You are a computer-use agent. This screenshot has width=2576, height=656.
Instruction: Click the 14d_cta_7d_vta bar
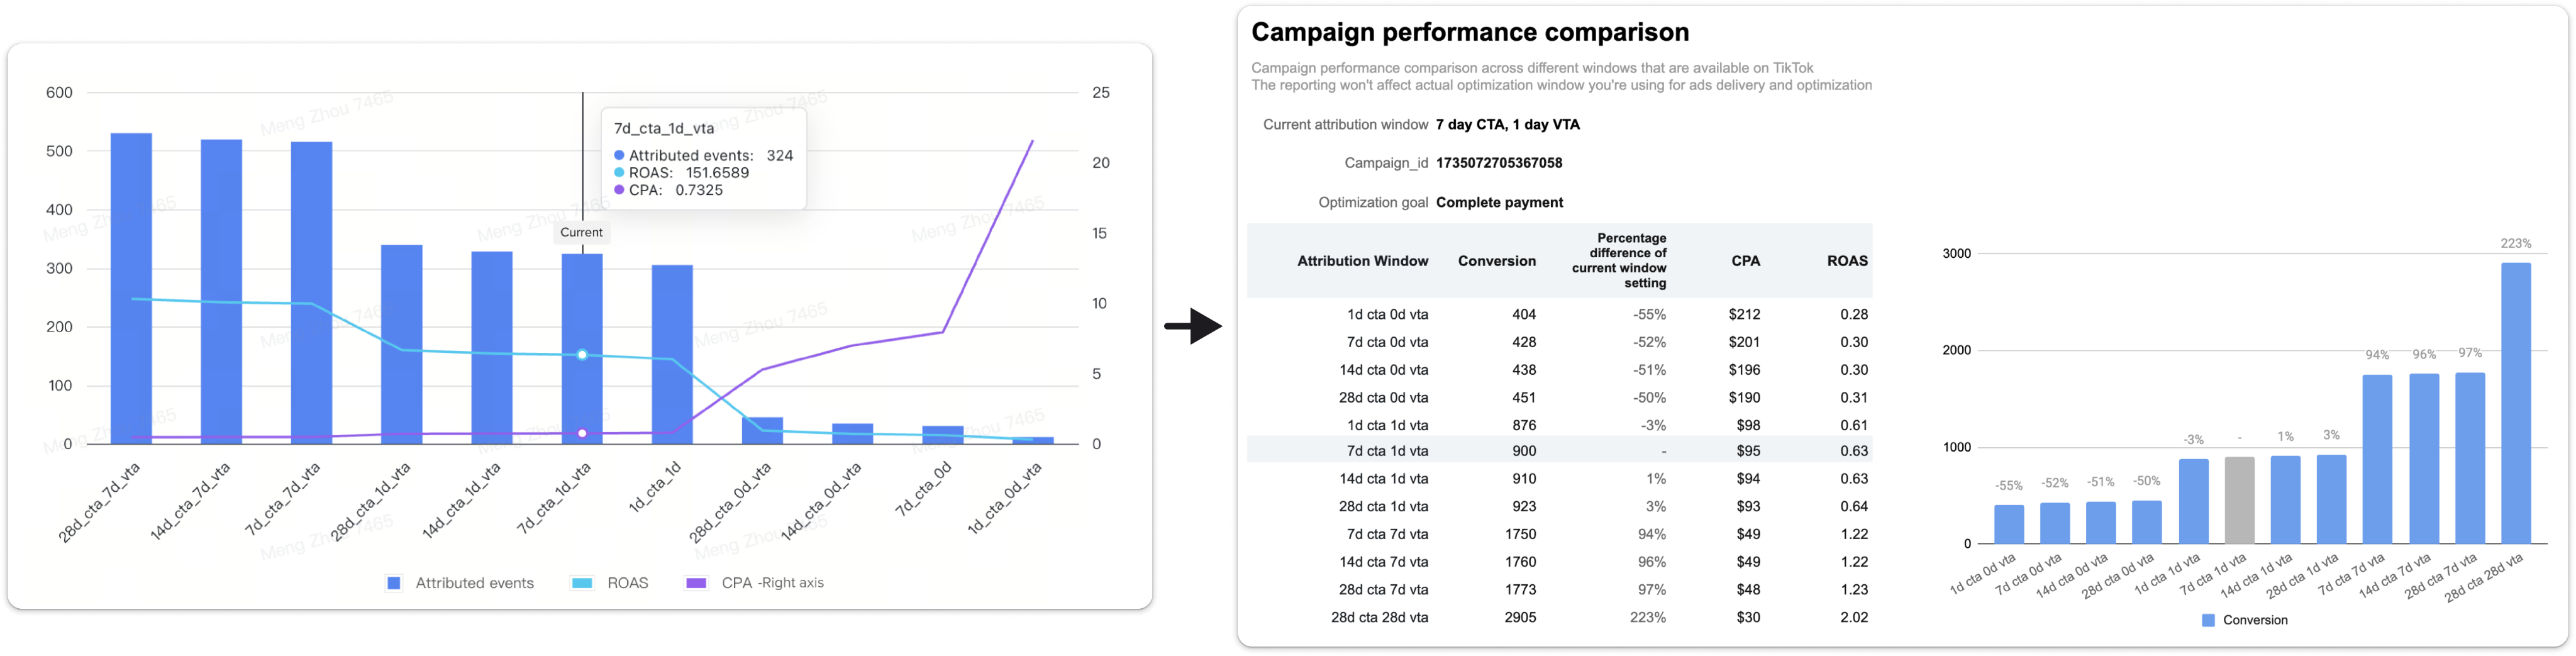click(x=221, y=291)
